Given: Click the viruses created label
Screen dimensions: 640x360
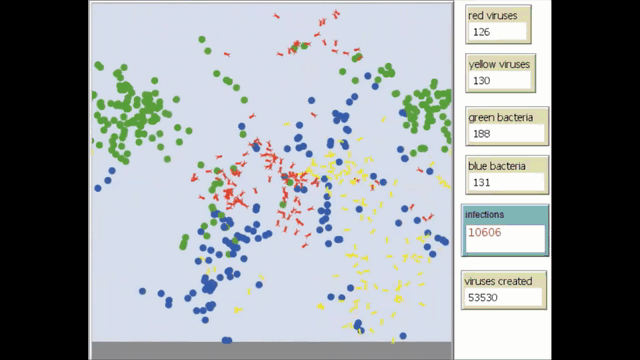Looking at the screenshot, I should (x=498, y=281).
